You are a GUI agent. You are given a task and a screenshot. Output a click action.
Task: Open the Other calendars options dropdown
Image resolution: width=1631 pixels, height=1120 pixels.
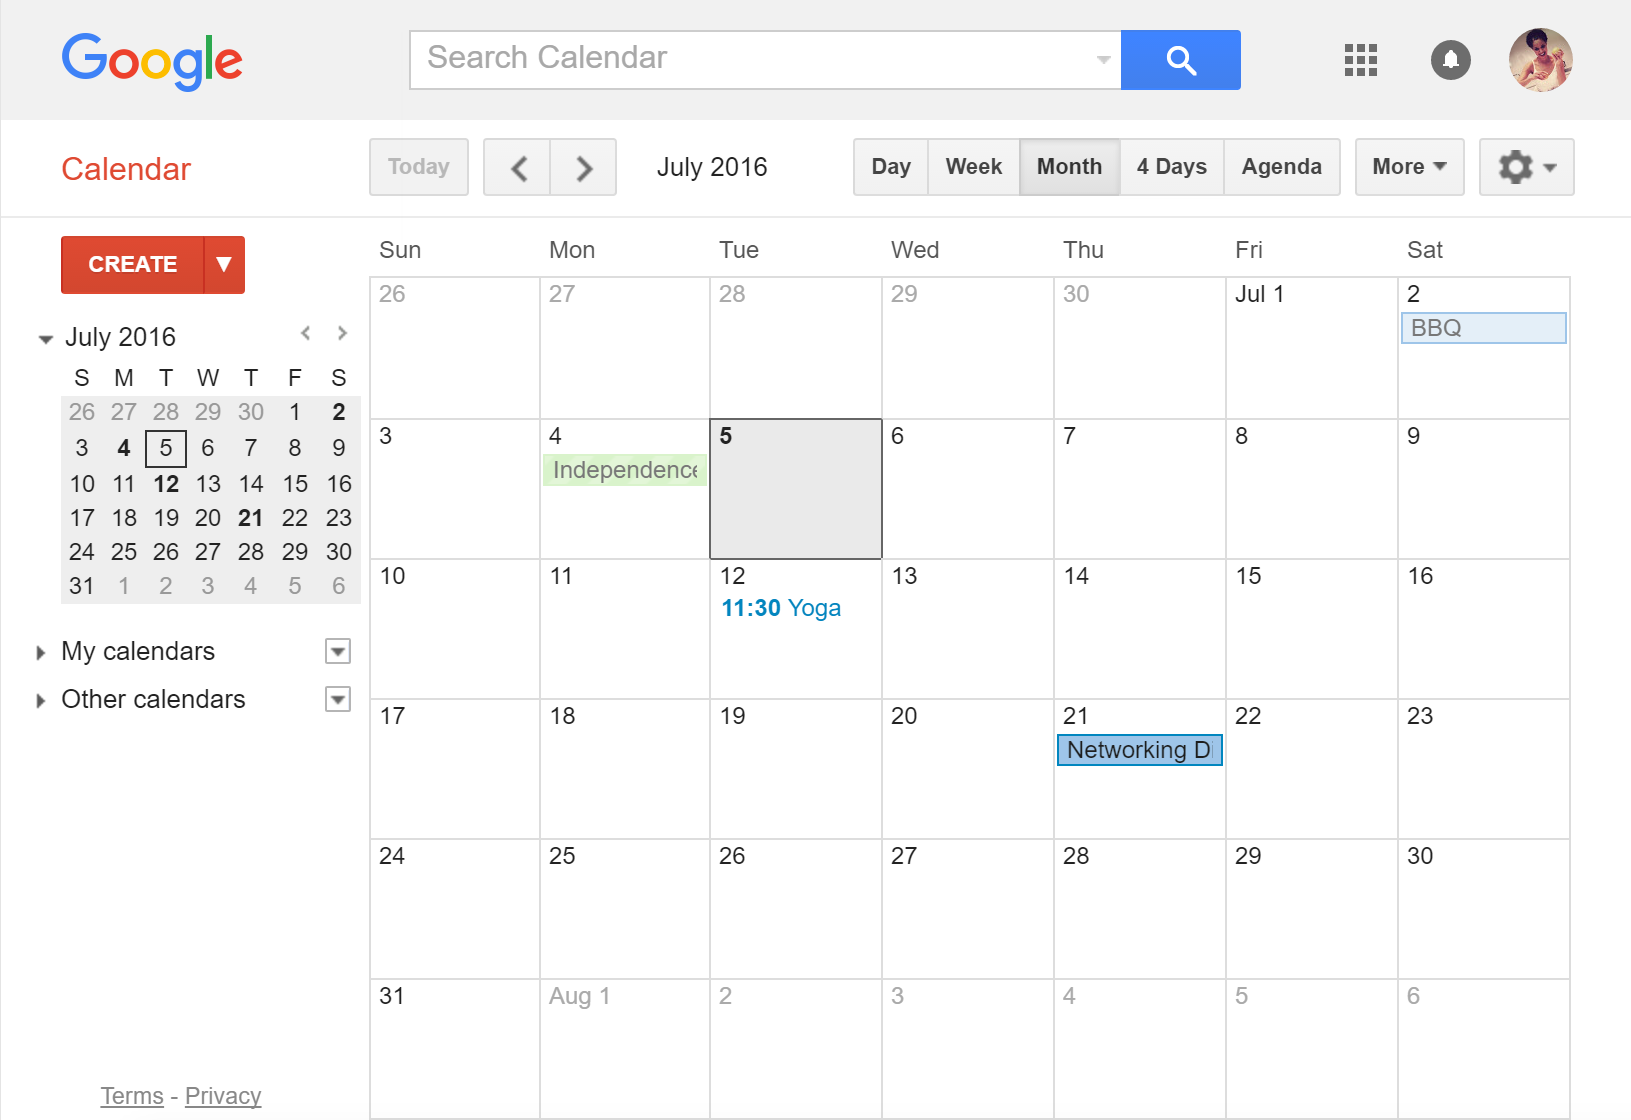click(338, 699)
